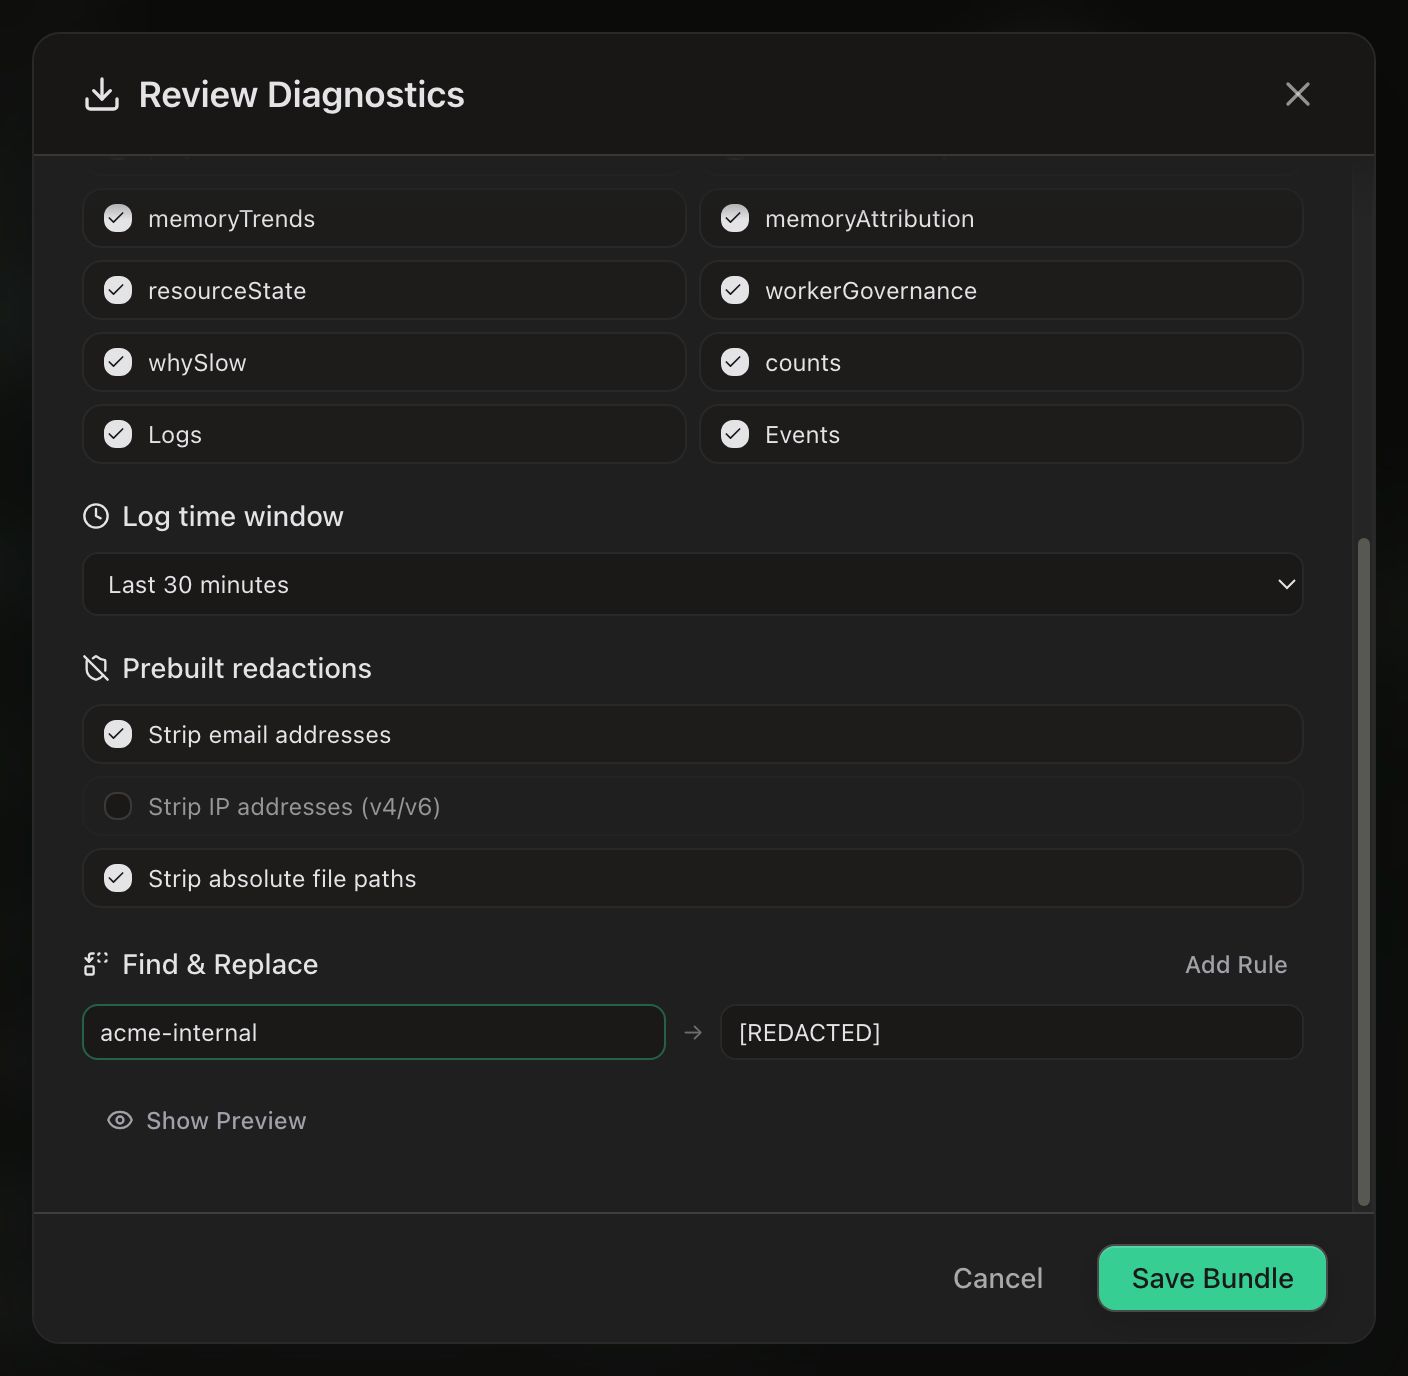The width and height of the screenshot is (1408, 1376).
Task: Click the download icon beside Review Diagnostics
Action: (x=102, y=95)
